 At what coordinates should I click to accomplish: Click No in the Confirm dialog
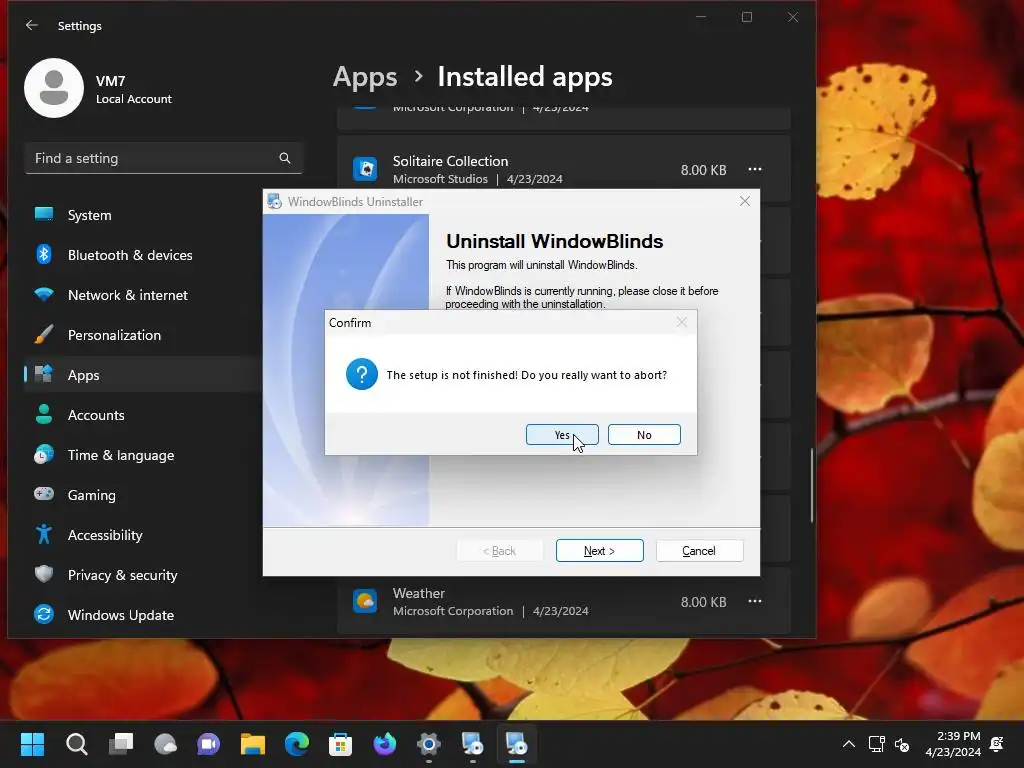tap(644, 435)
